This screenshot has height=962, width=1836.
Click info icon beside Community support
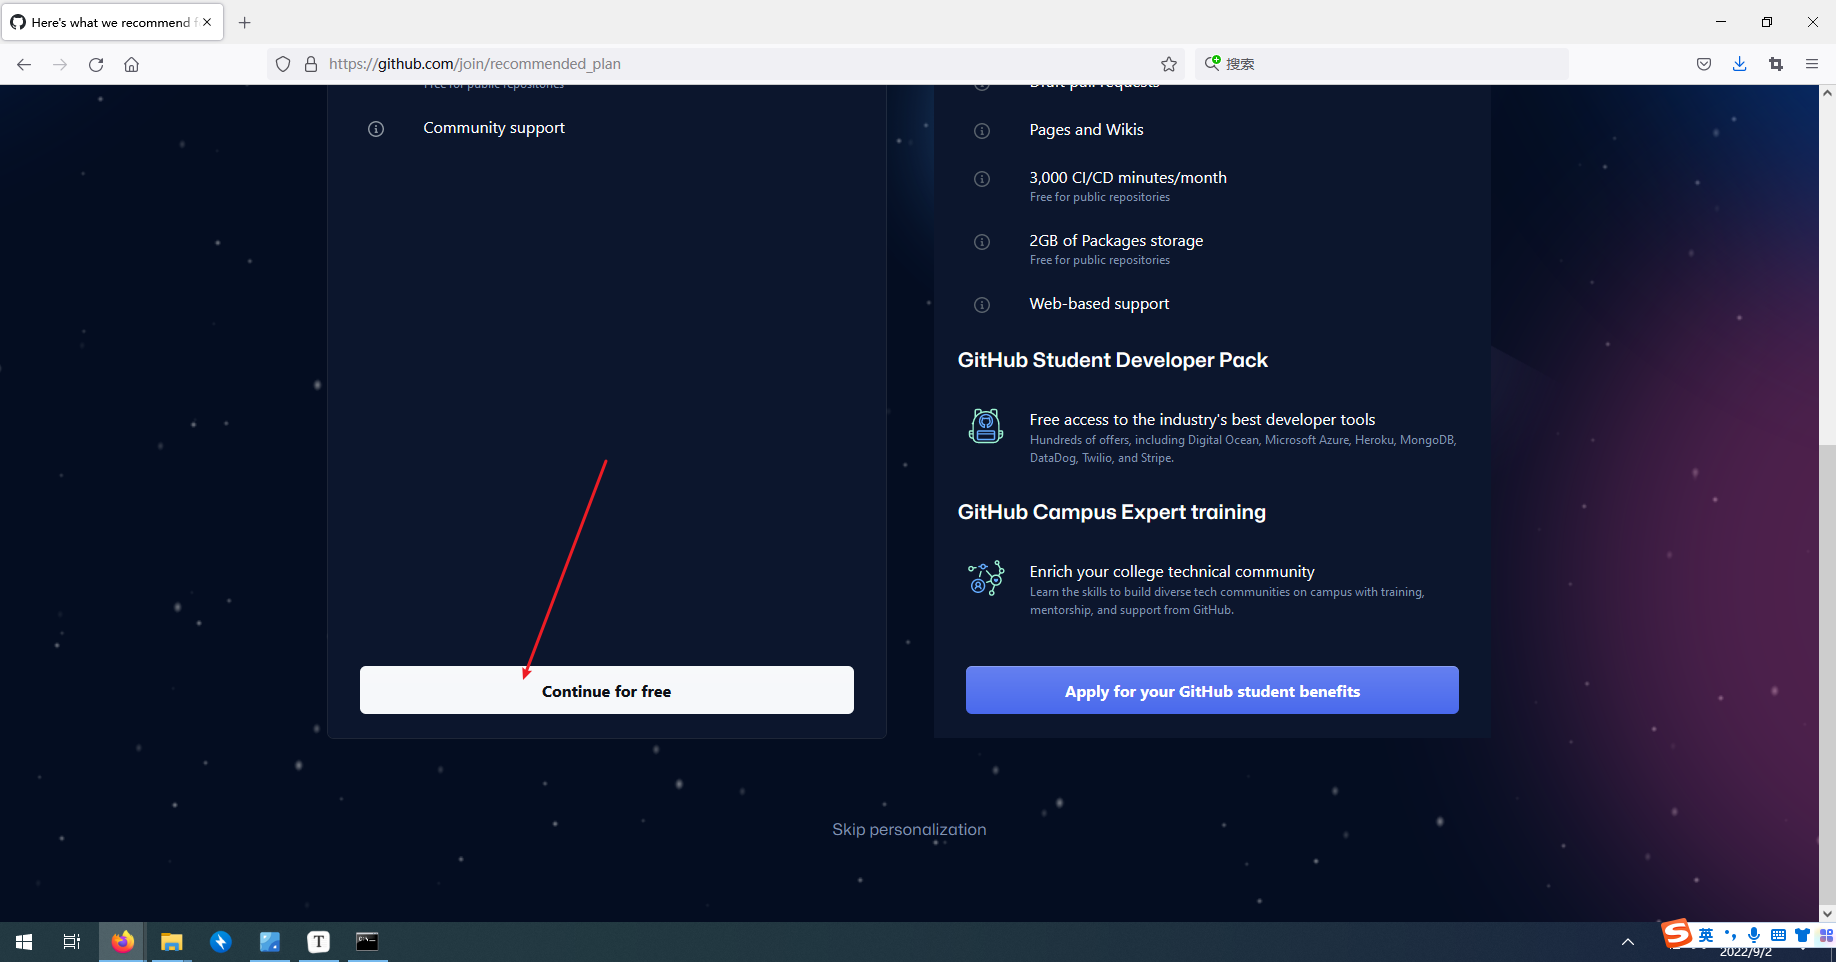(376, 129)
